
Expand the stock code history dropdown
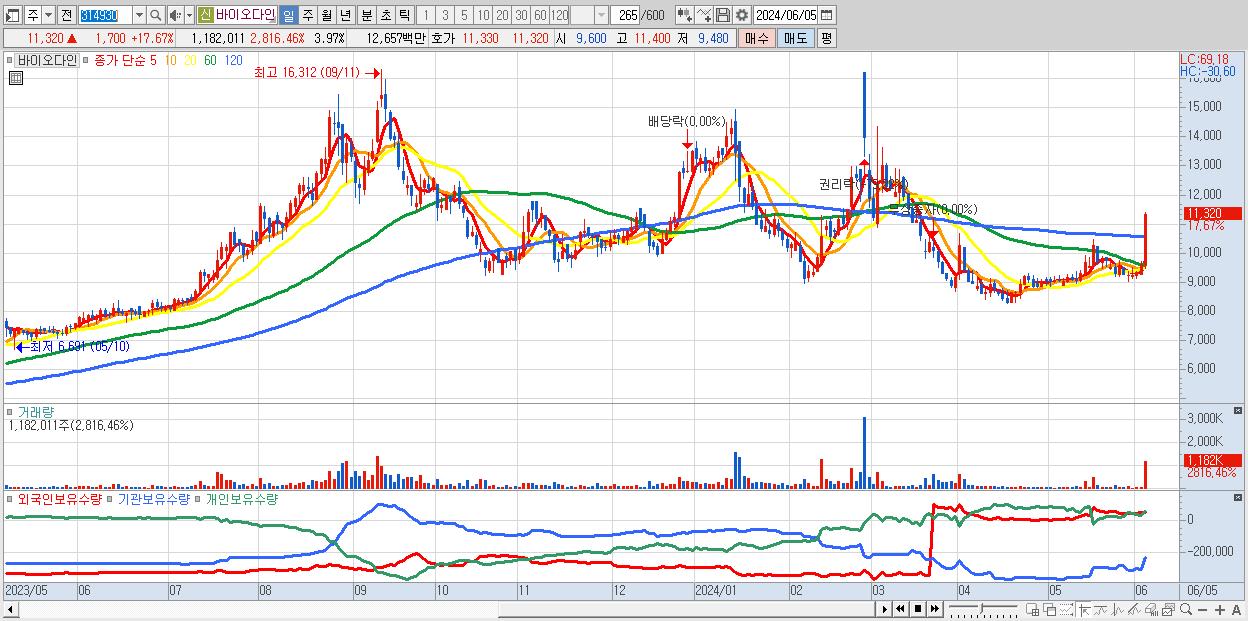tap(139, 15)
